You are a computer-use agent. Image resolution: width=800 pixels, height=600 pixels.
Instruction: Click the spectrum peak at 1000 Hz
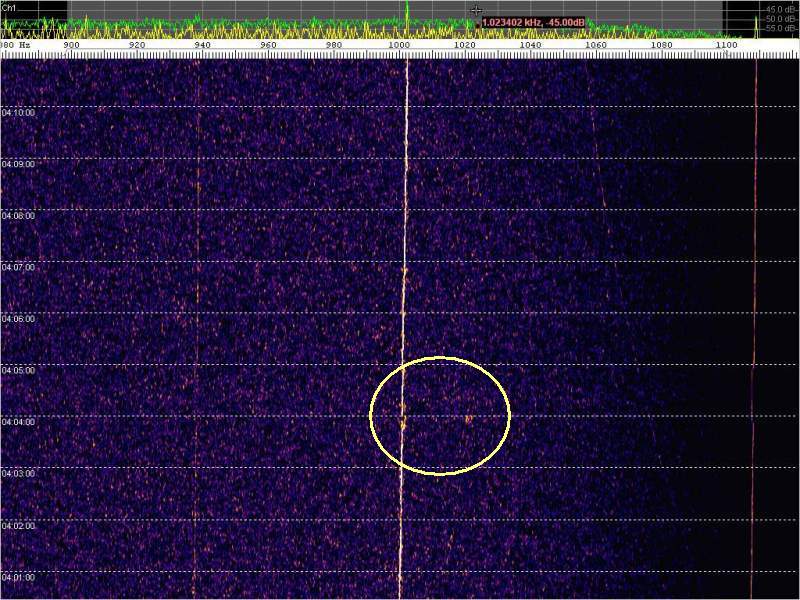[x=407, y=8]
